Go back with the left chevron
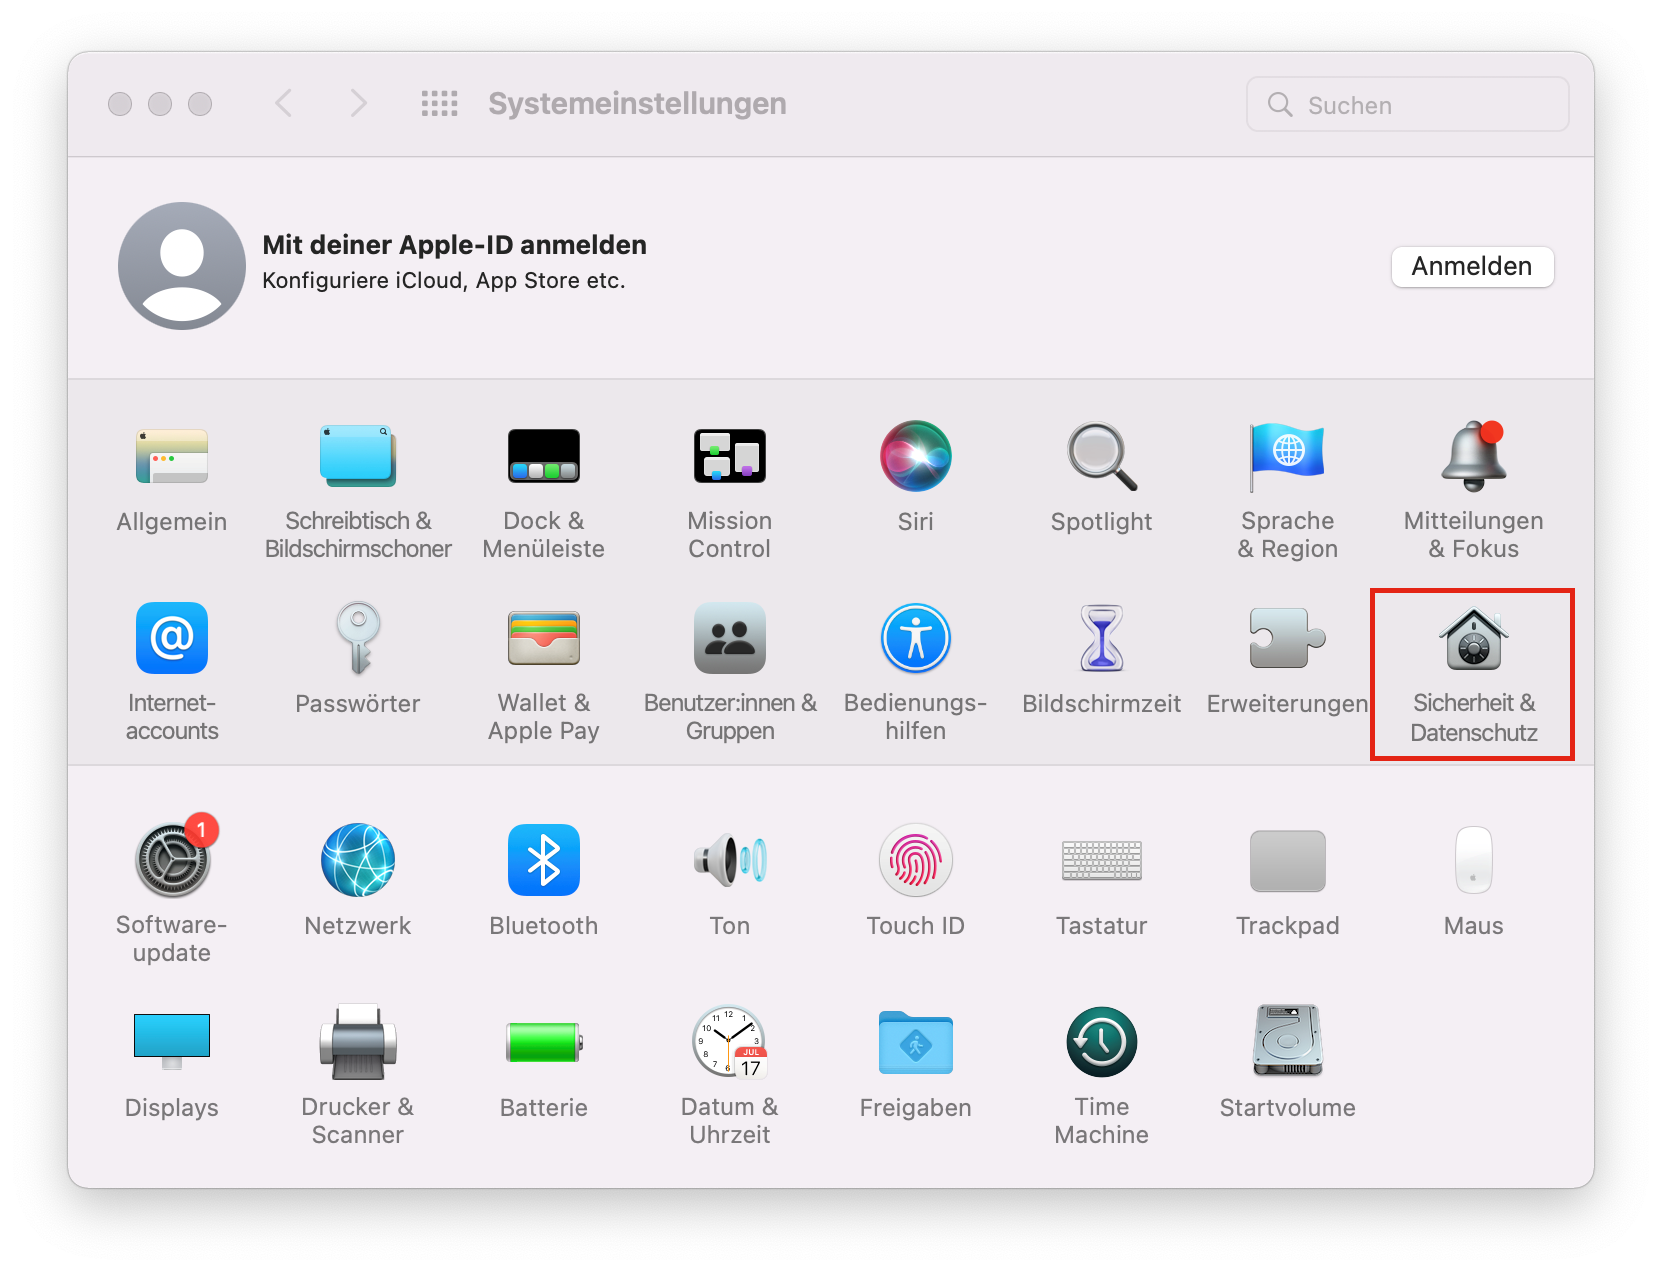 click(x=284, y=103)
